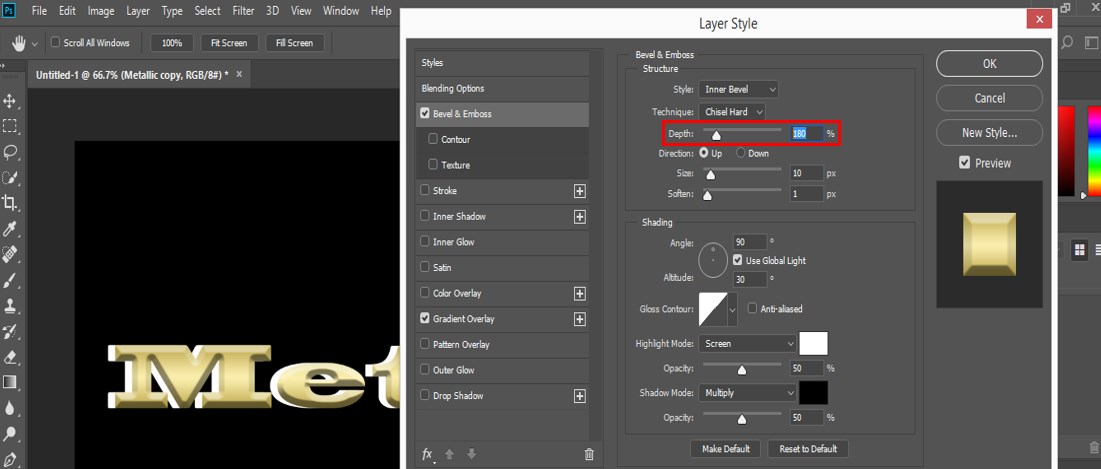Click Cancel in Layer Style dialog
Viewport: 1101px width, 469px height.
(989, 98)
